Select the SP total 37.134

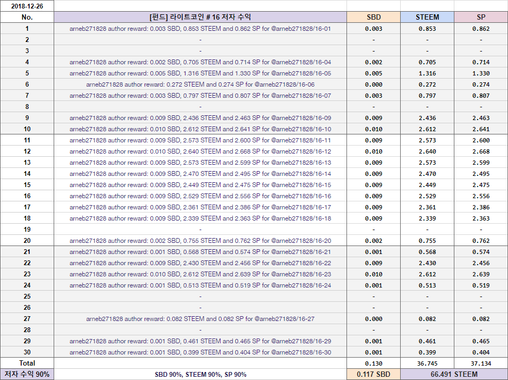pos(481,363)
